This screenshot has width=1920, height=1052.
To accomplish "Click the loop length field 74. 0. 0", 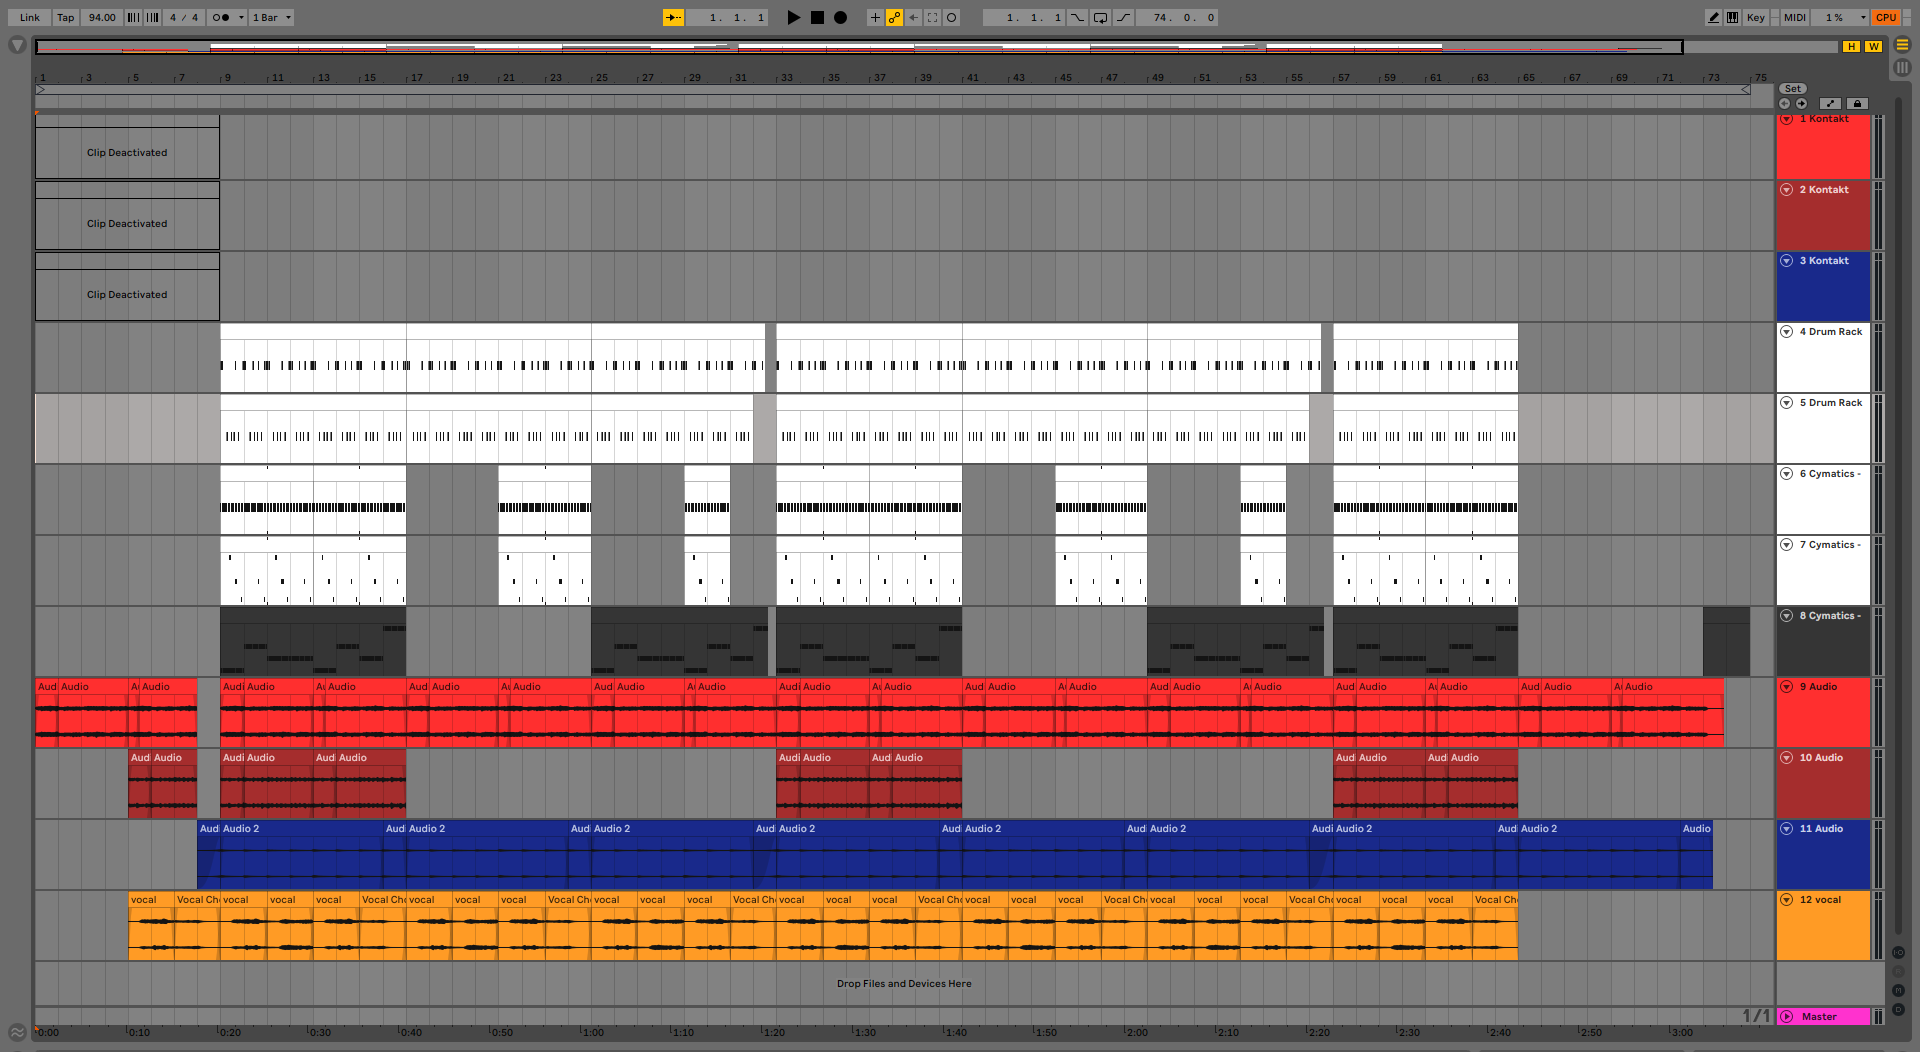I will 1178,17.
